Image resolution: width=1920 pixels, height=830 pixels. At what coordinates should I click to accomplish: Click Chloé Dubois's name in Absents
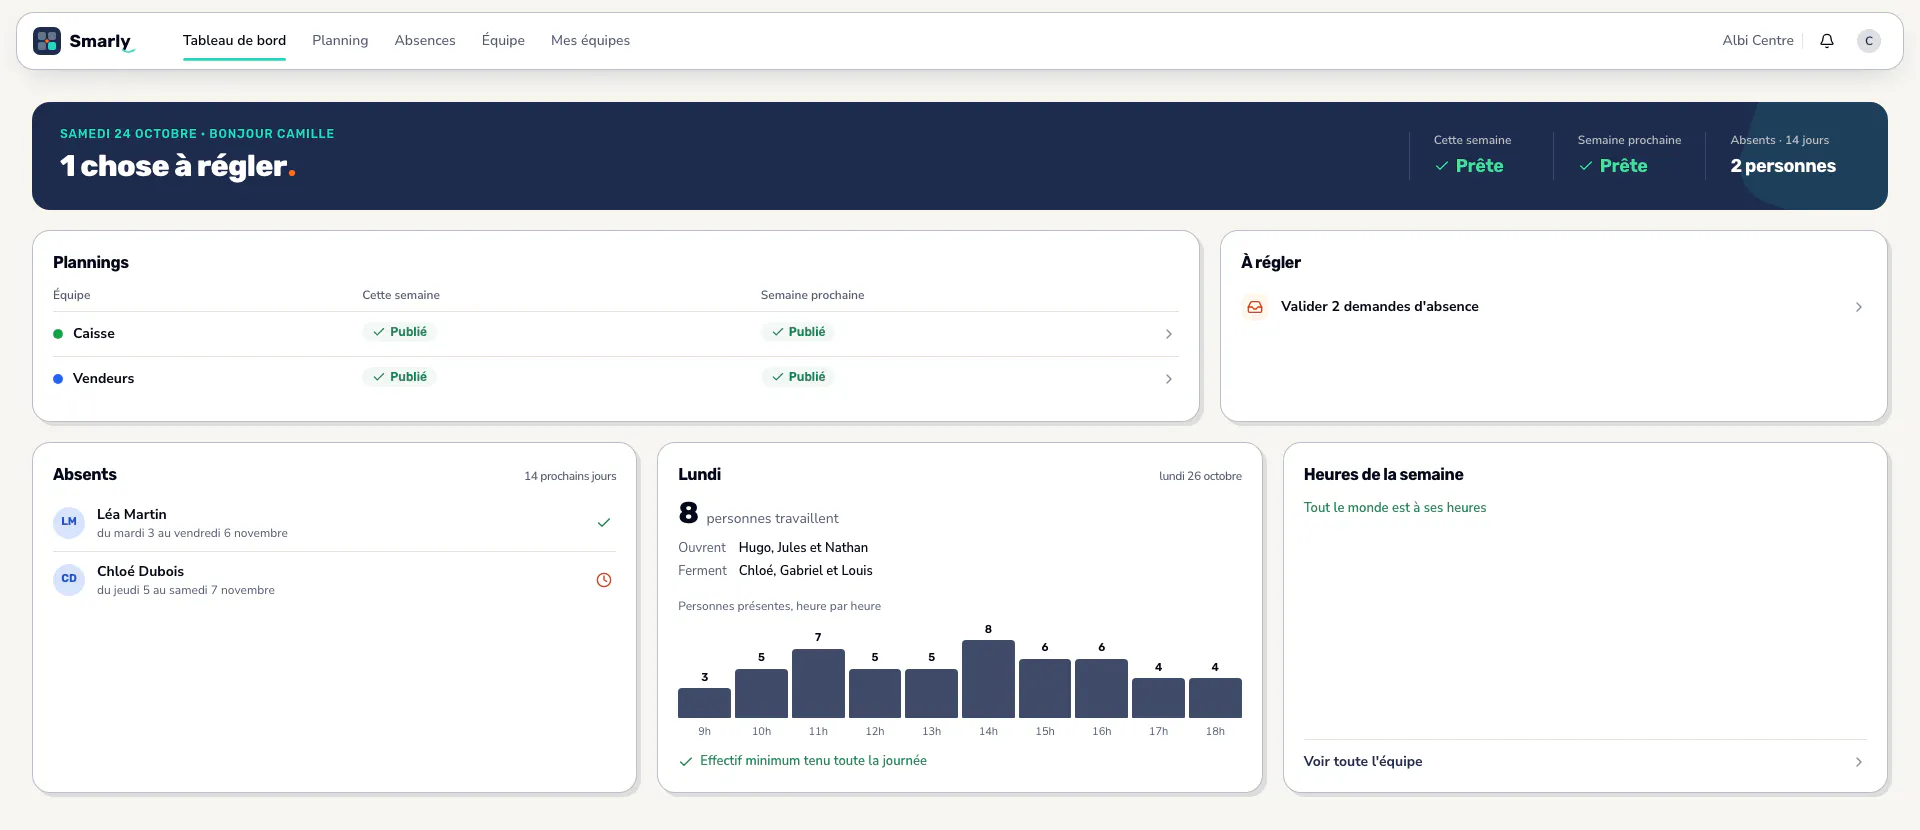click(x=140, y=571)
